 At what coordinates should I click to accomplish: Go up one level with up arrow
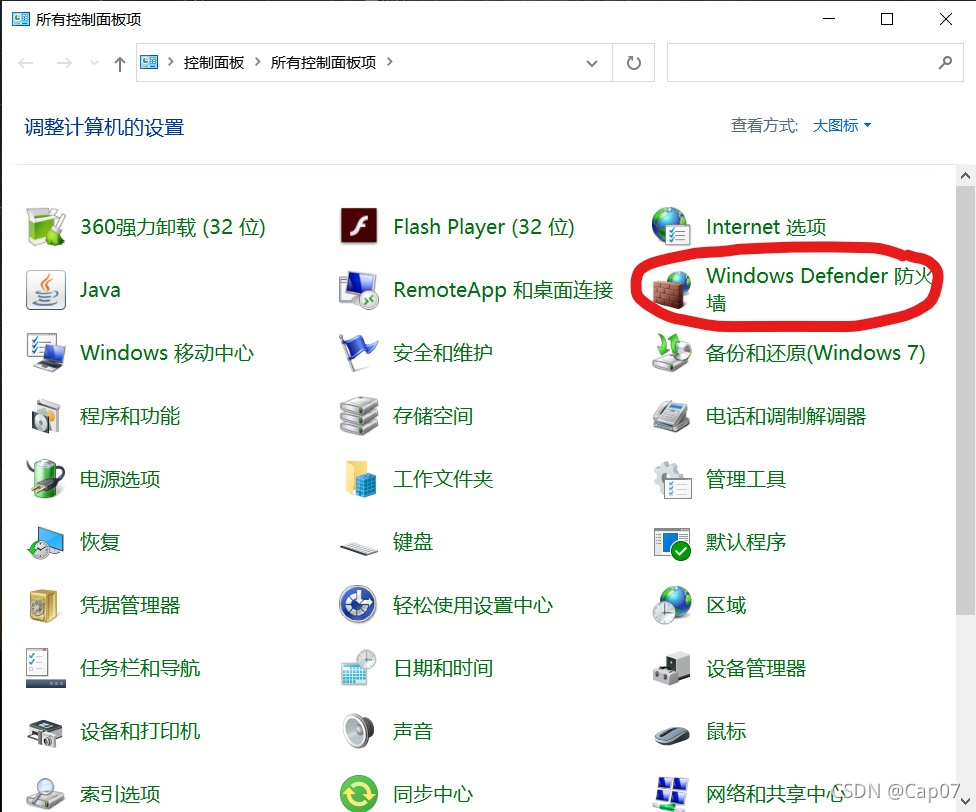coord(120,63)
